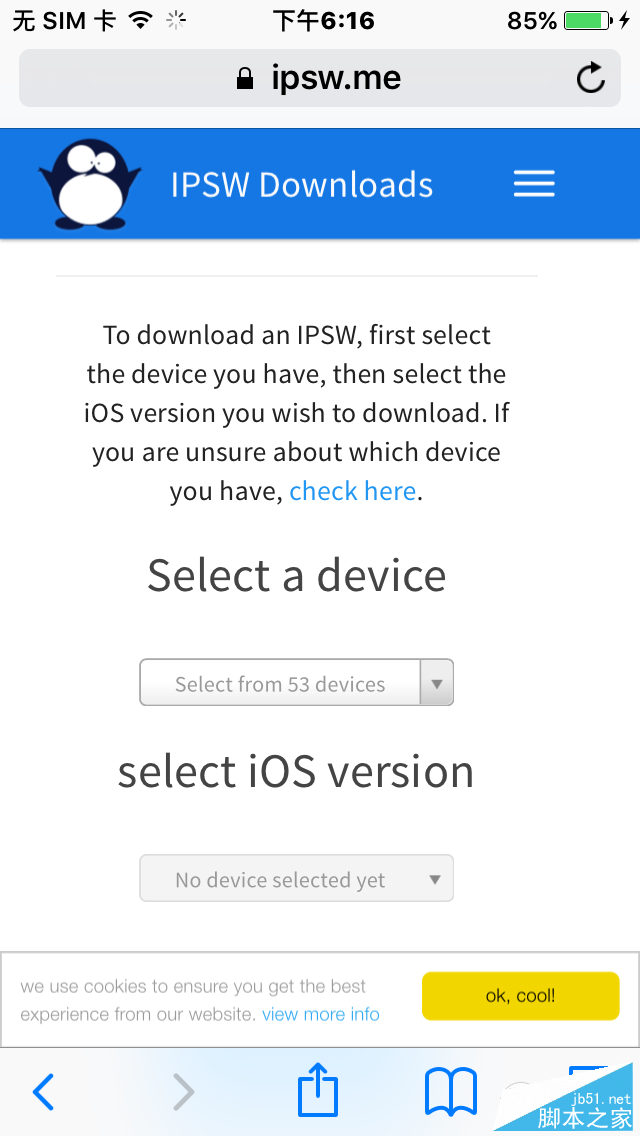This screenshot has width=640, height=1136.
Task: Click the 'IPSW Downloads' site title
Action: [x=302, y=185]
